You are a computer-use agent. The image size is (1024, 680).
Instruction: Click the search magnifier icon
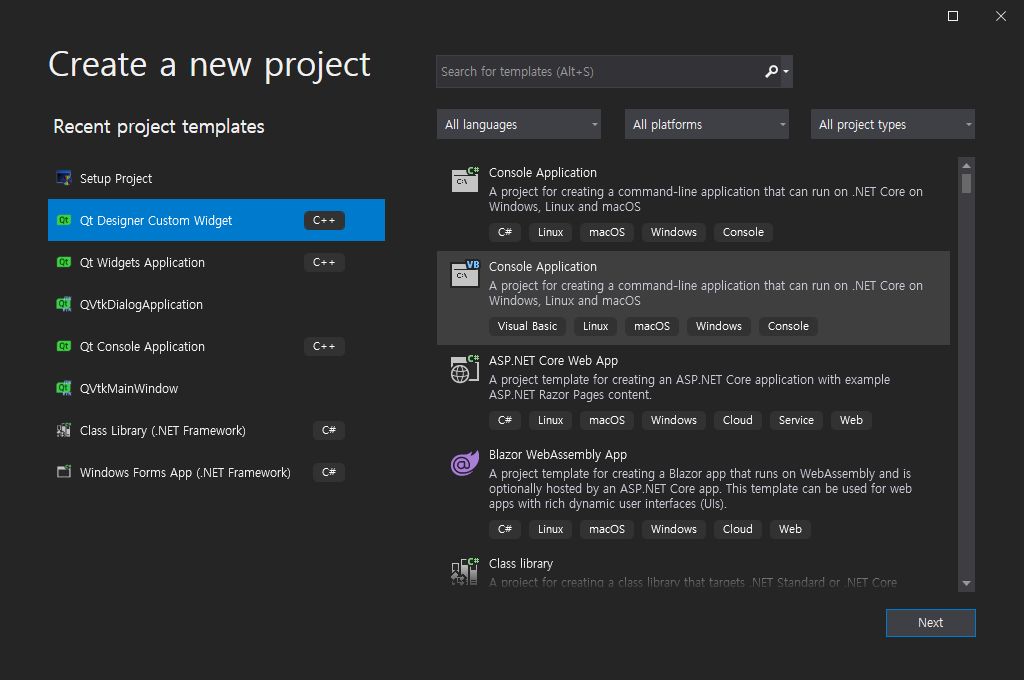[771, 71]
